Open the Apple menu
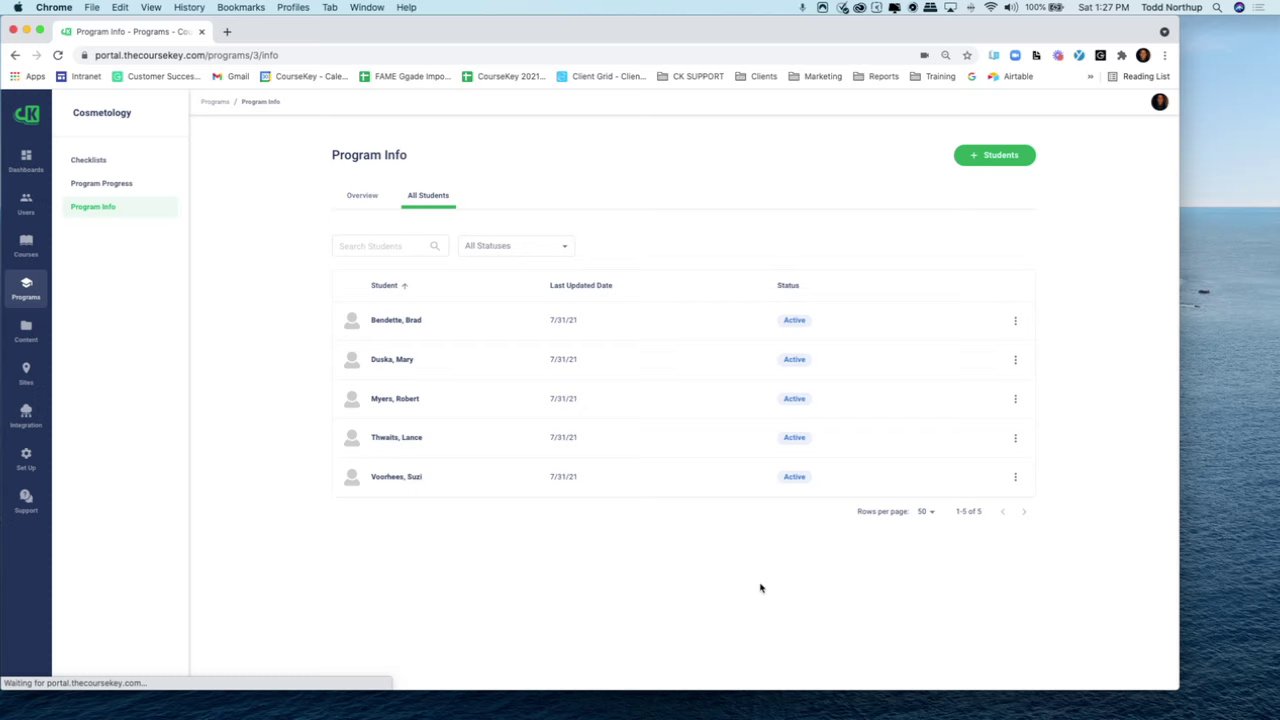Viewport: 1280px width, 720px height. [18, 7]
